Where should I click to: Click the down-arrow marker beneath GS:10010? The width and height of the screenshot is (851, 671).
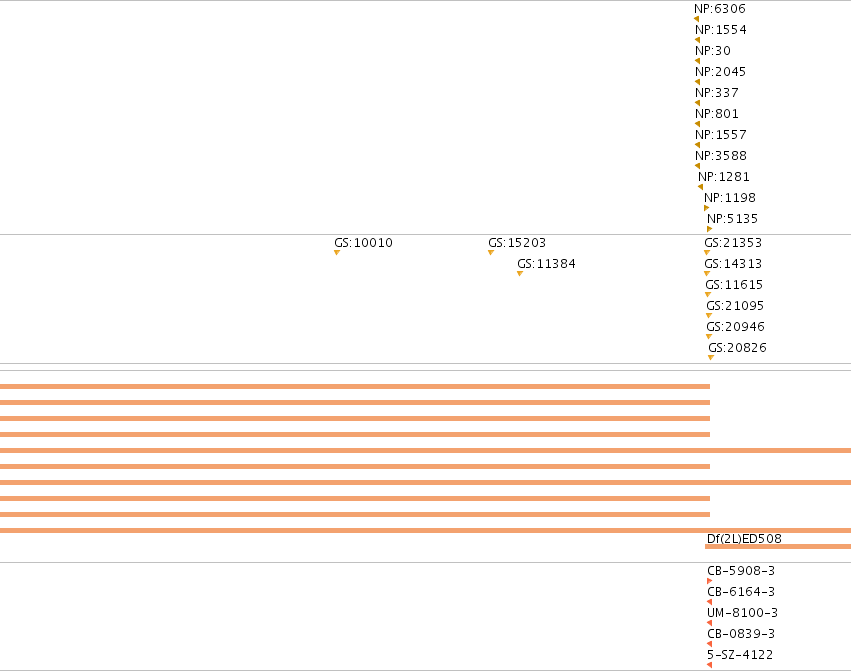337,252
